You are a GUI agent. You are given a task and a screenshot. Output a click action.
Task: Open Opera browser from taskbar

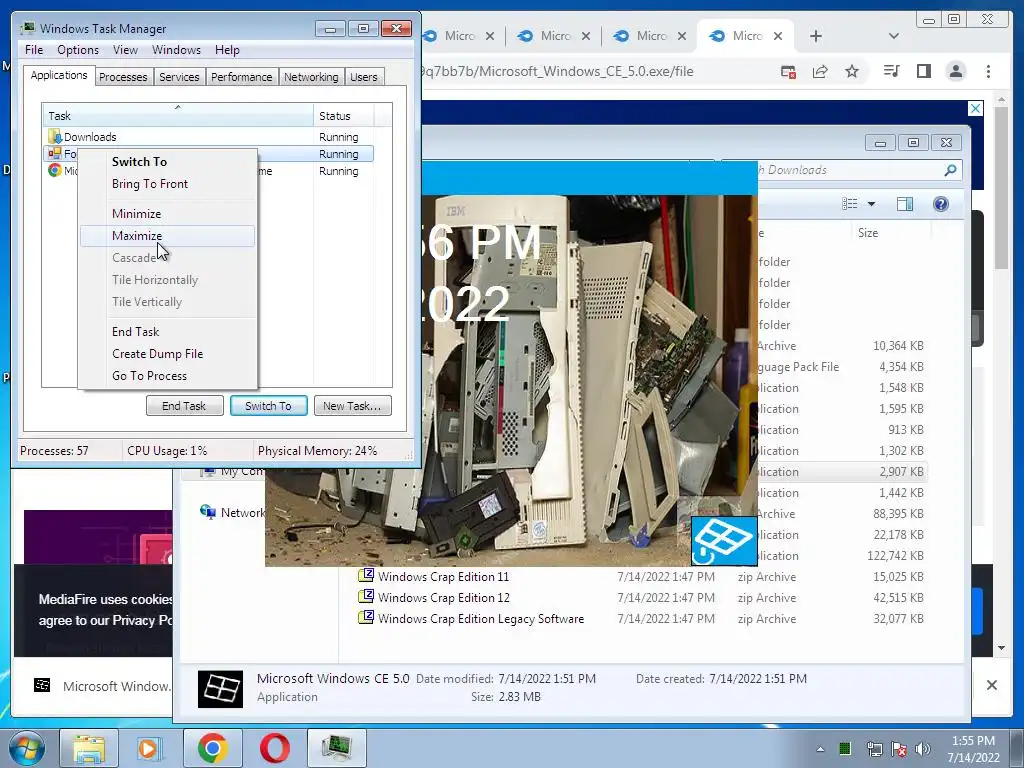275,748
